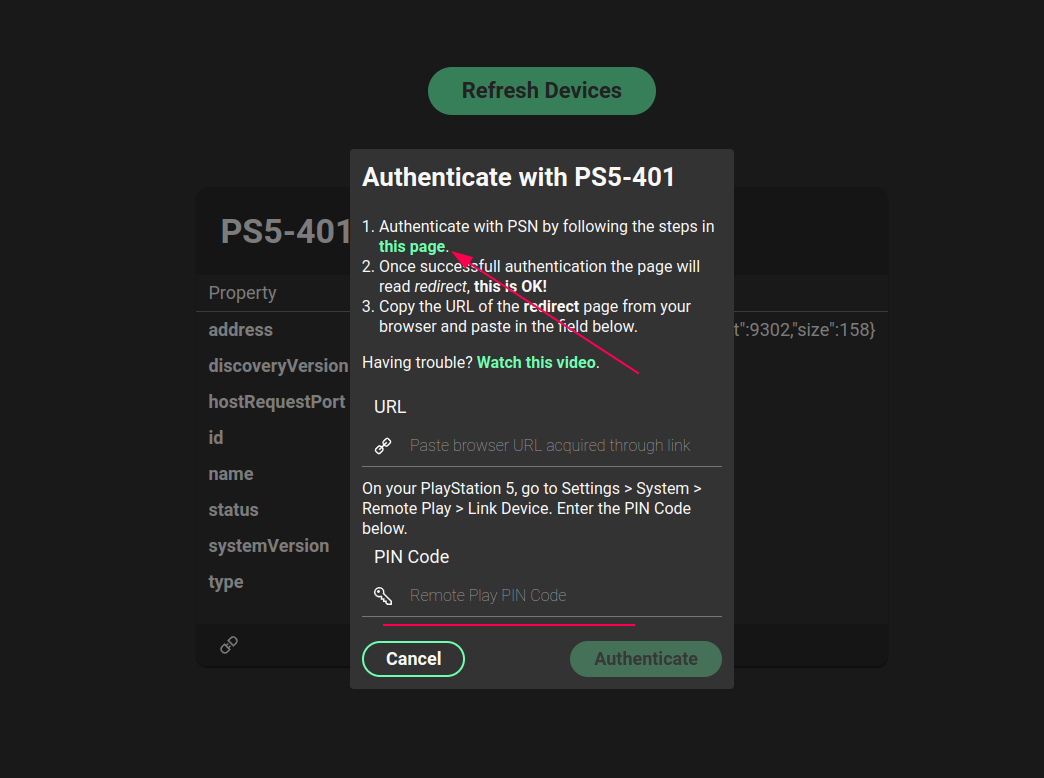Click the key icon beside PIN Code field
The width and height of the screenshot is (1044, 778).
pos(383,595)
